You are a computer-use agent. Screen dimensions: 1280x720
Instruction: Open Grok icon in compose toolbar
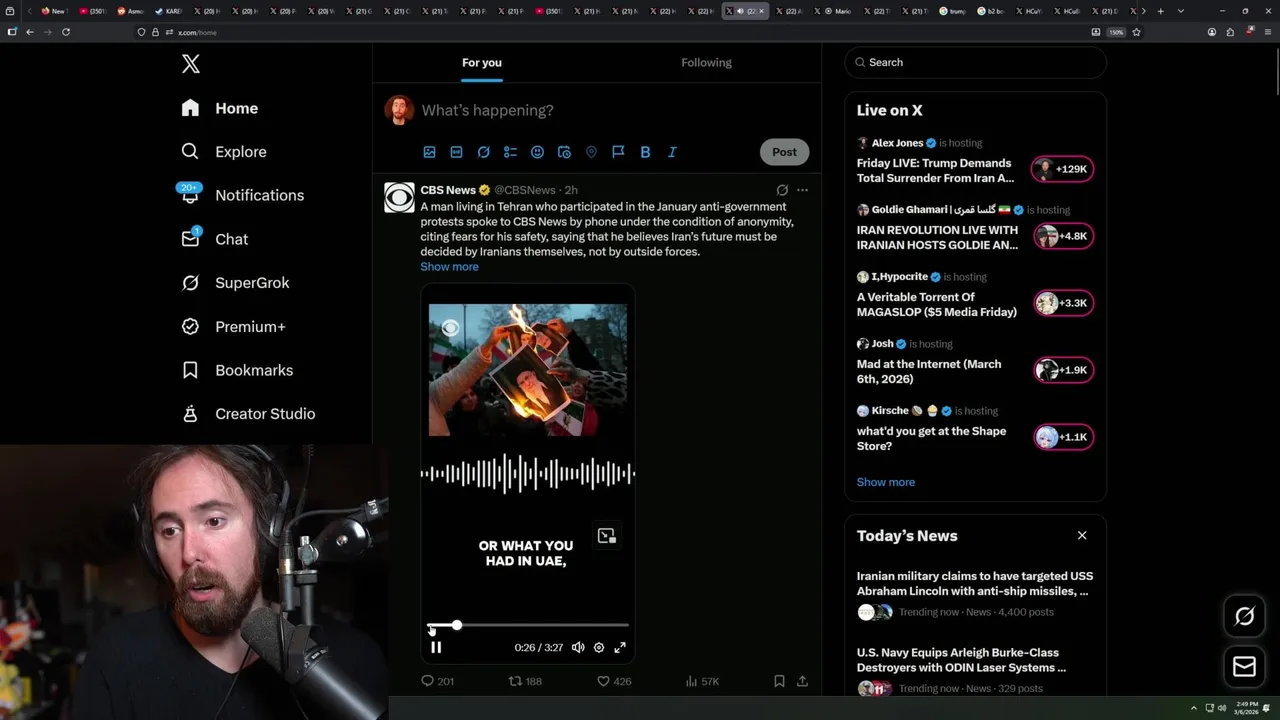point(483,152)
